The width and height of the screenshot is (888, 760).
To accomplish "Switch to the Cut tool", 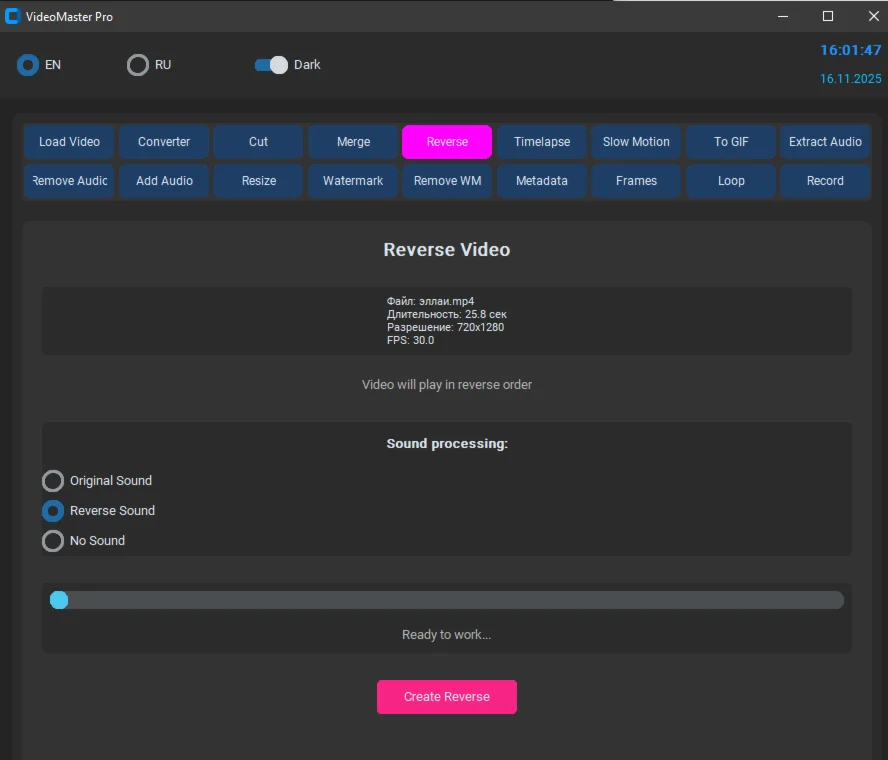I will pyautogui.click(x=258, y=142).
